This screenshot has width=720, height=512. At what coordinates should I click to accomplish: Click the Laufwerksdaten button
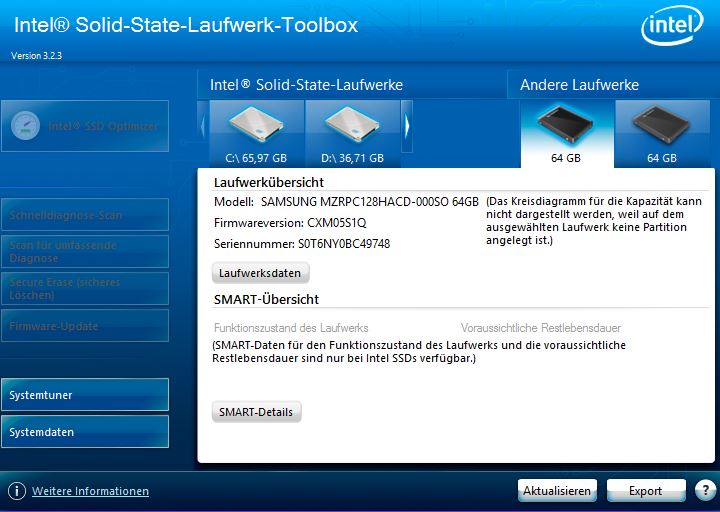point(260,273)
